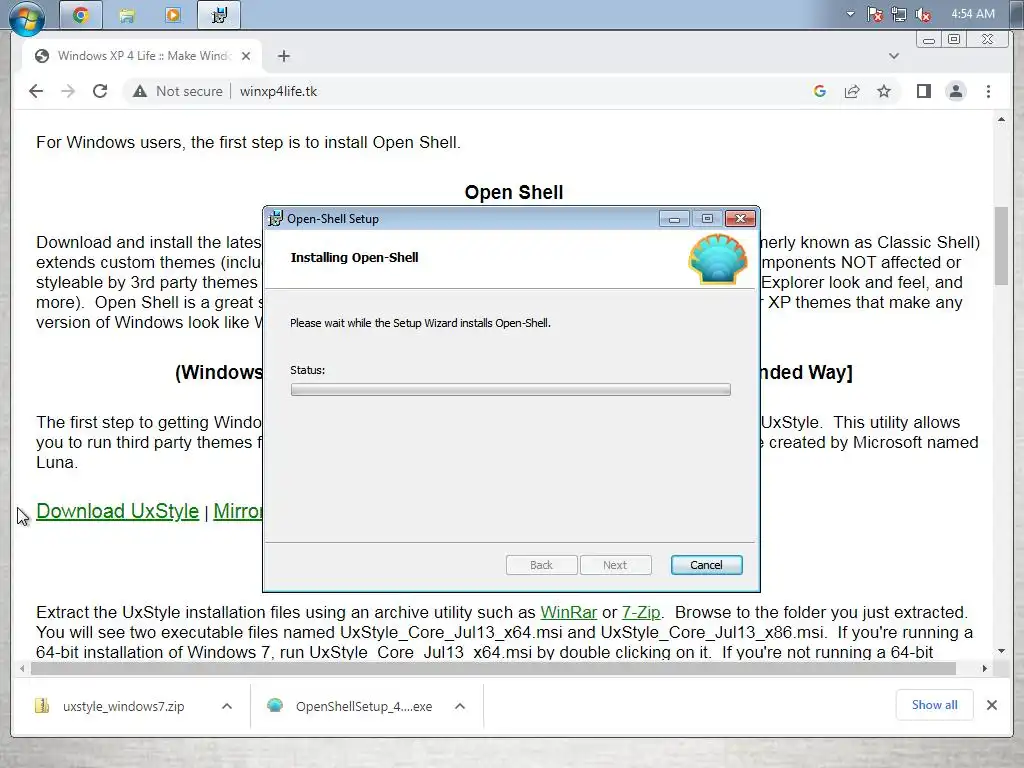Select the Windows XP 4 Life tab

coord(143,56)
